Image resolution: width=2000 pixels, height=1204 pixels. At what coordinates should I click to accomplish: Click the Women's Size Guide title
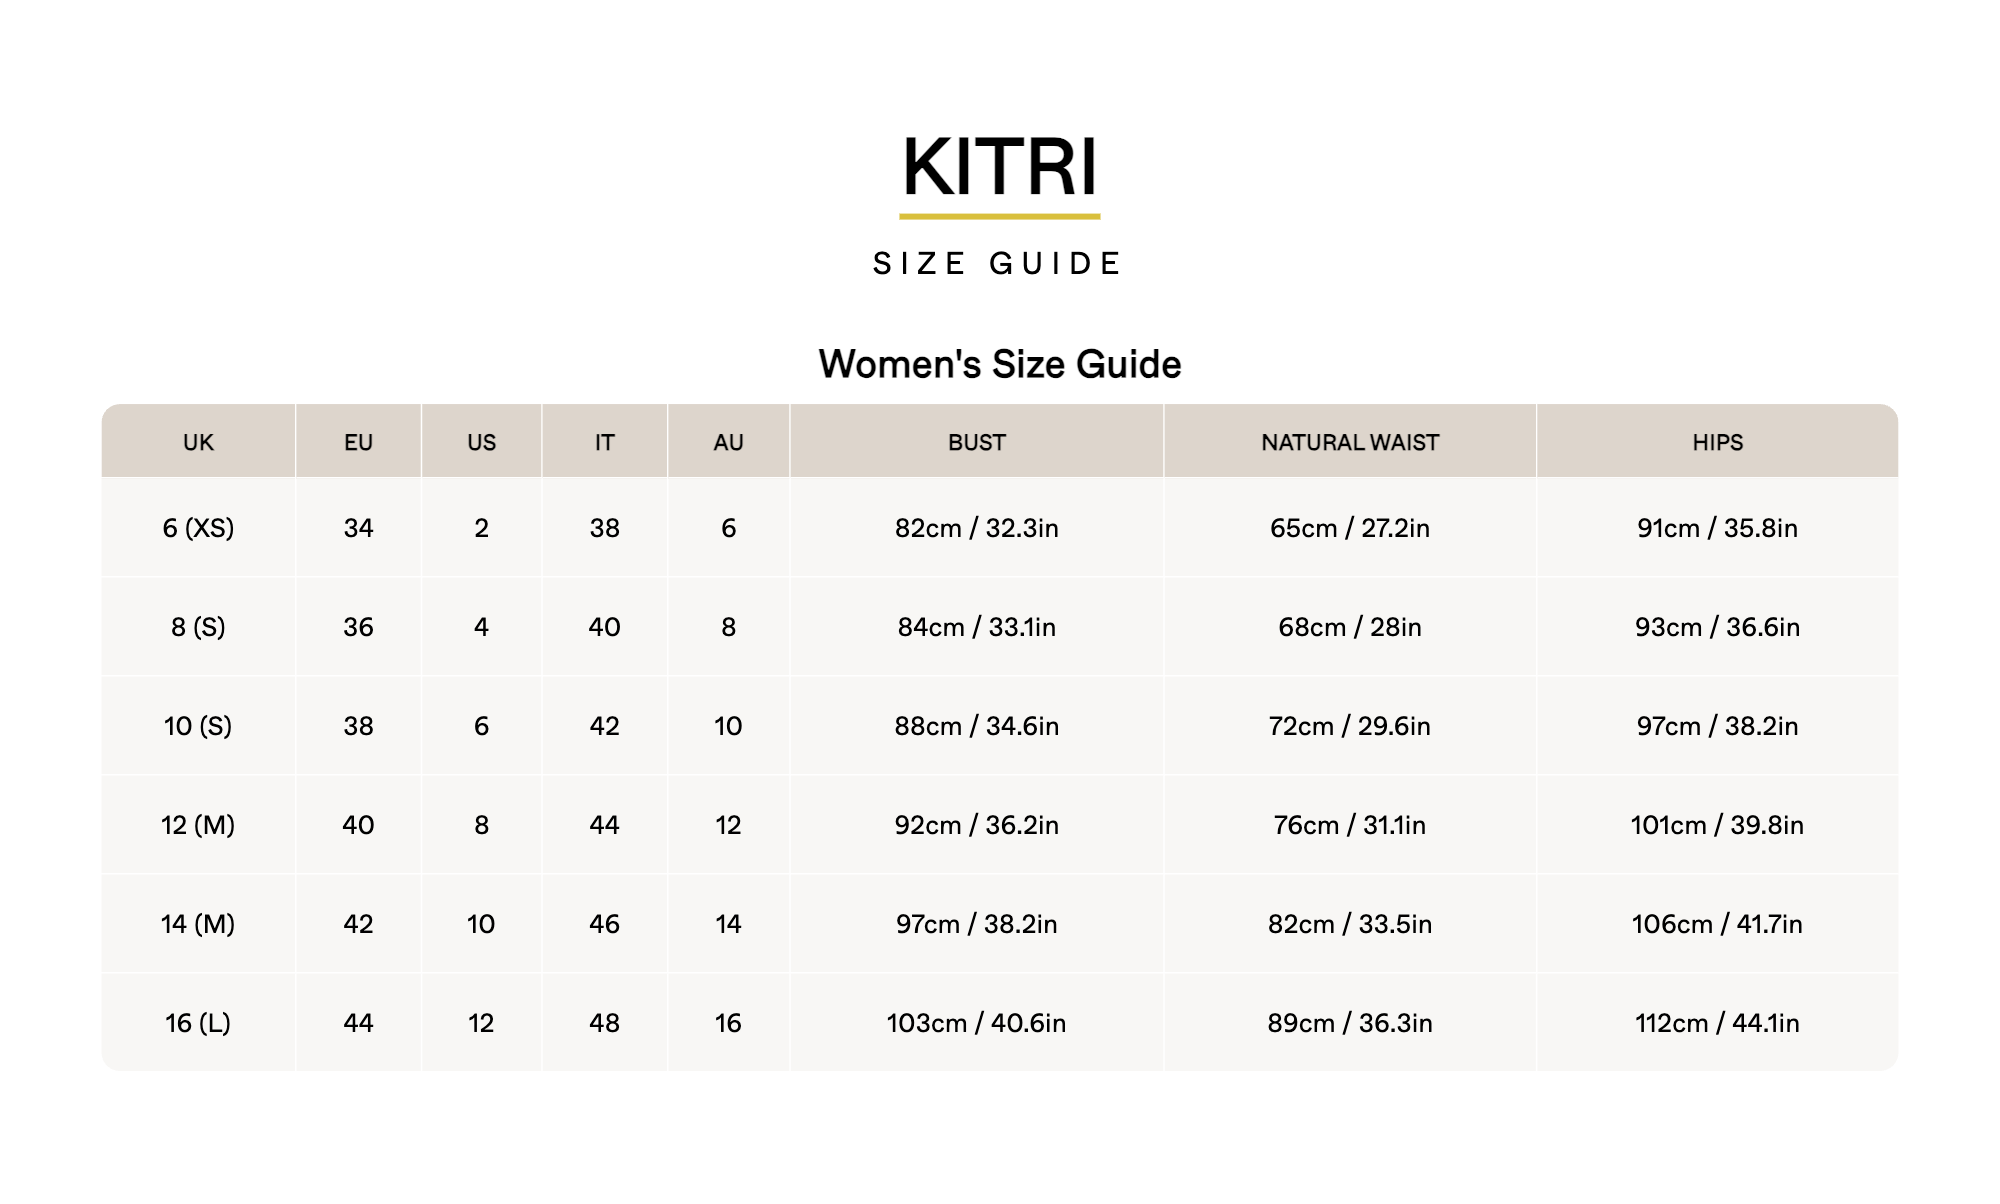[999, 364]
